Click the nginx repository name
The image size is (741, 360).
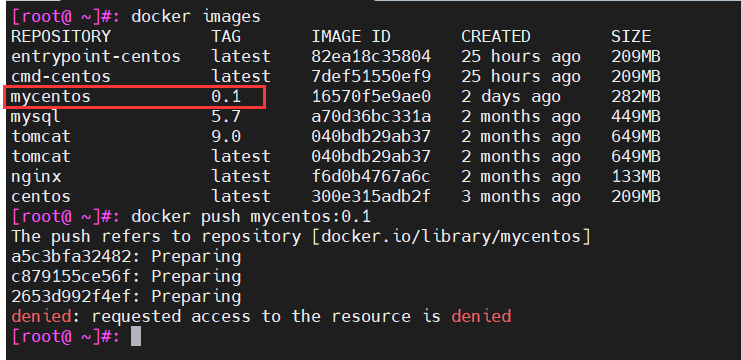(36, 177)
